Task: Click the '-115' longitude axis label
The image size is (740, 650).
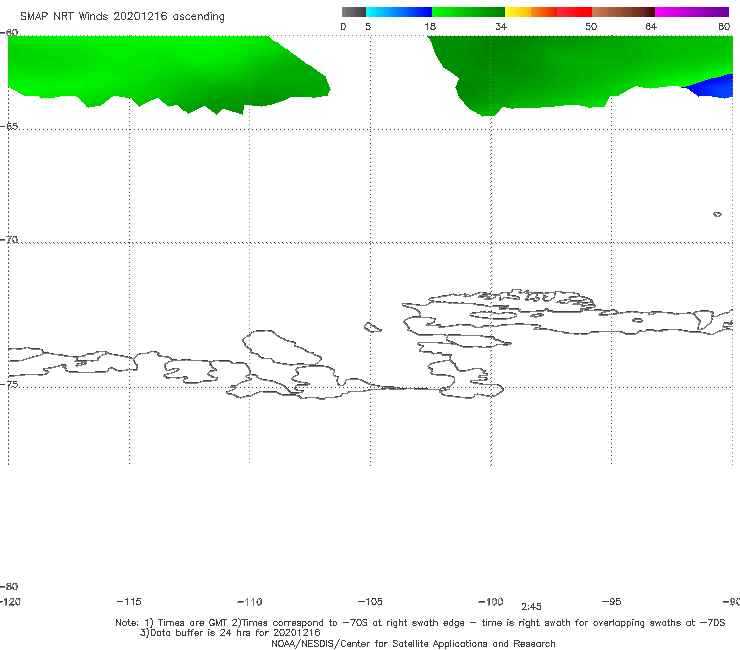Action: point(129,601)
